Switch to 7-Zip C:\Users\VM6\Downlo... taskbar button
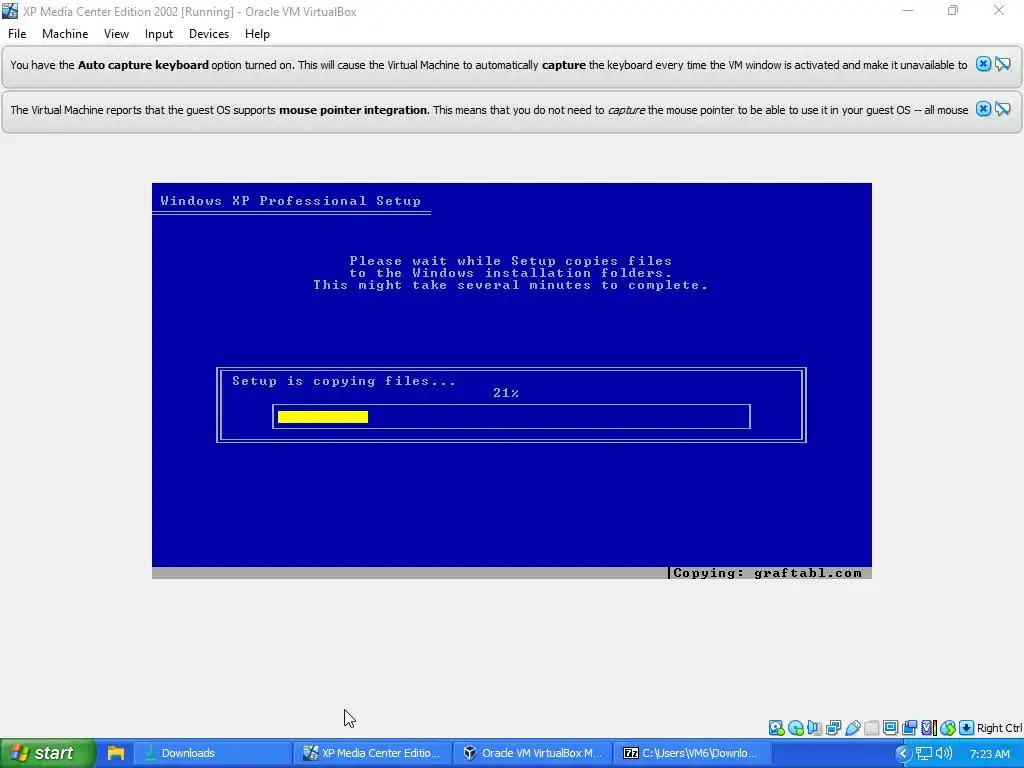The width and height of the screenshot is (1024, 768). click(x=692, y=753)
